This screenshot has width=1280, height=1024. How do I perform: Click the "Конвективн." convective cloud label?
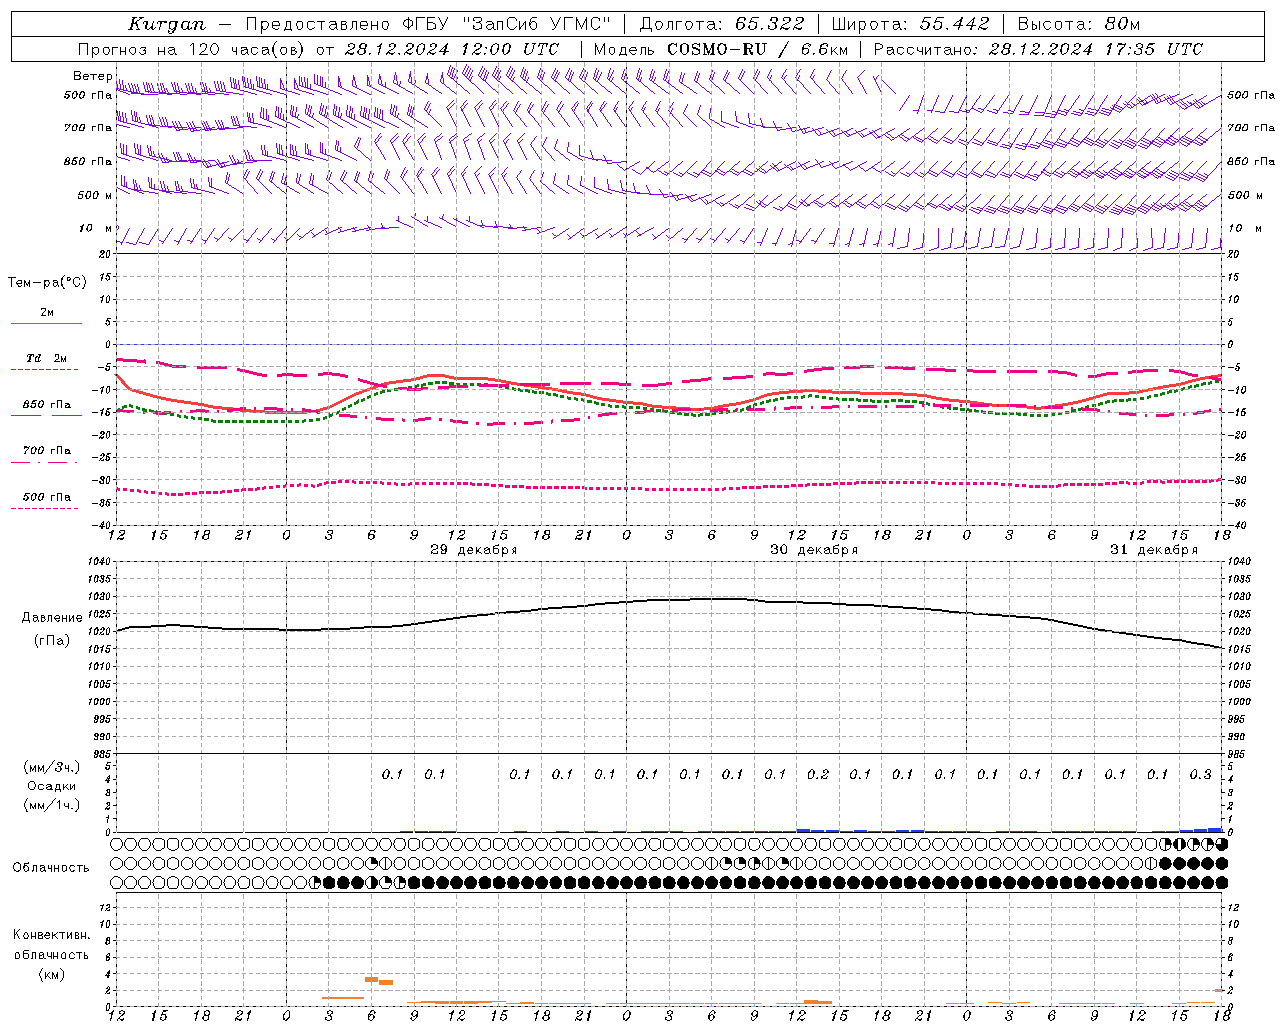(x=51, y=935)
